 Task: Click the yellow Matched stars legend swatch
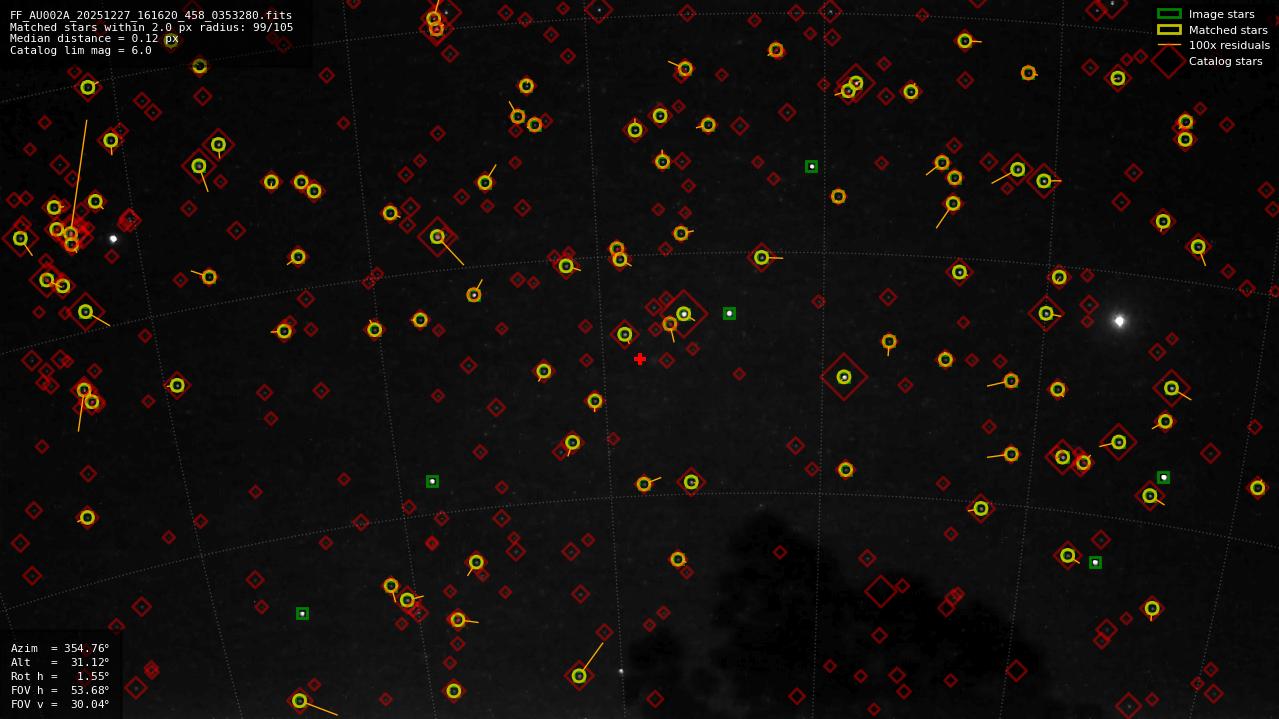point(1169,30)
